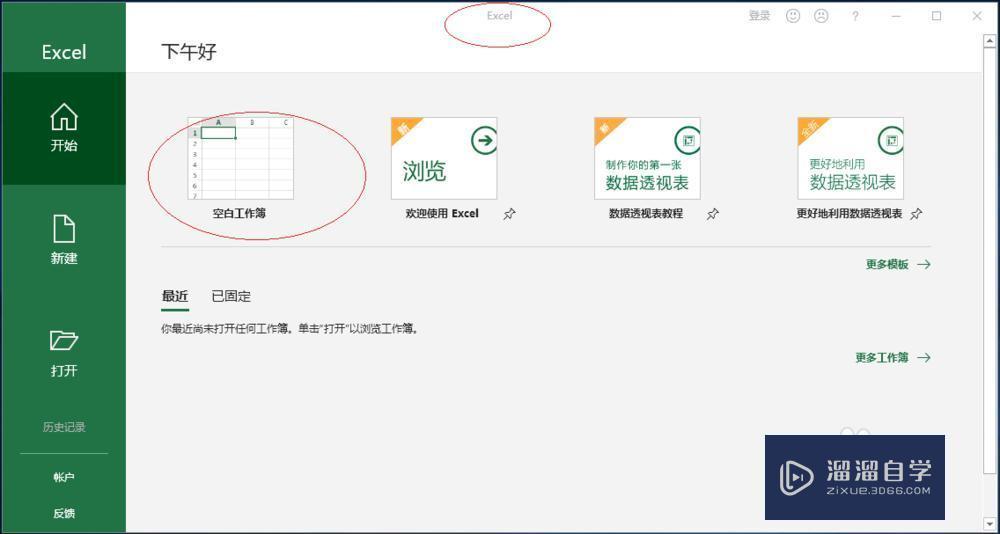The height and width of the screenshot is (534, 1000).
Task: Click the 下午好 greeting heading
Action: (189, 52)
